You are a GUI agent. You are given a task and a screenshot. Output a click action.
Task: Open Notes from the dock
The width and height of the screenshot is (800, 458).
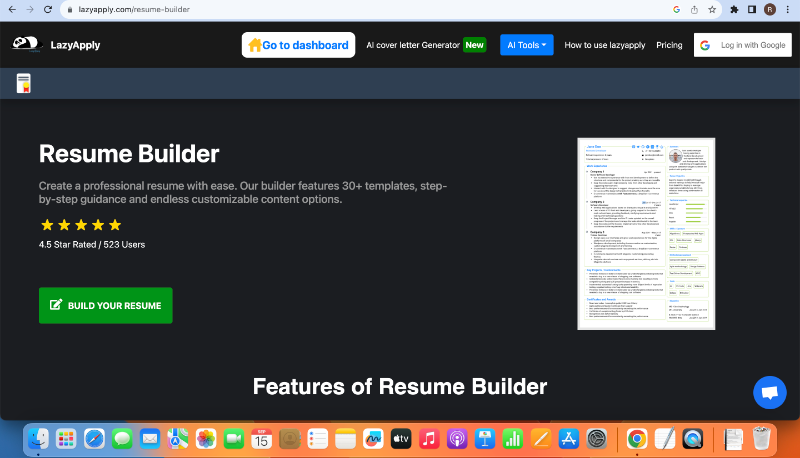tap(345, 439)
